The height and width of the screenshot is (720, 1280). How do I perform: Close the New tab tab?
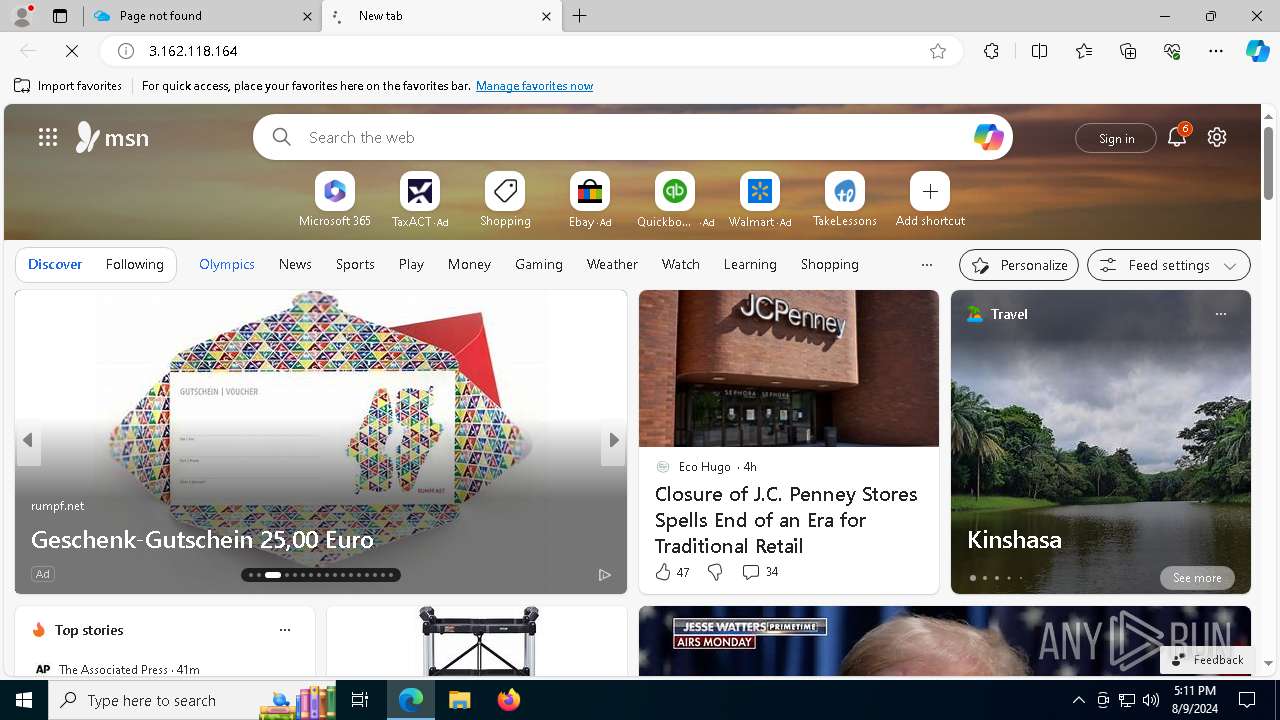pyautogui.click(x=547, y=16)
